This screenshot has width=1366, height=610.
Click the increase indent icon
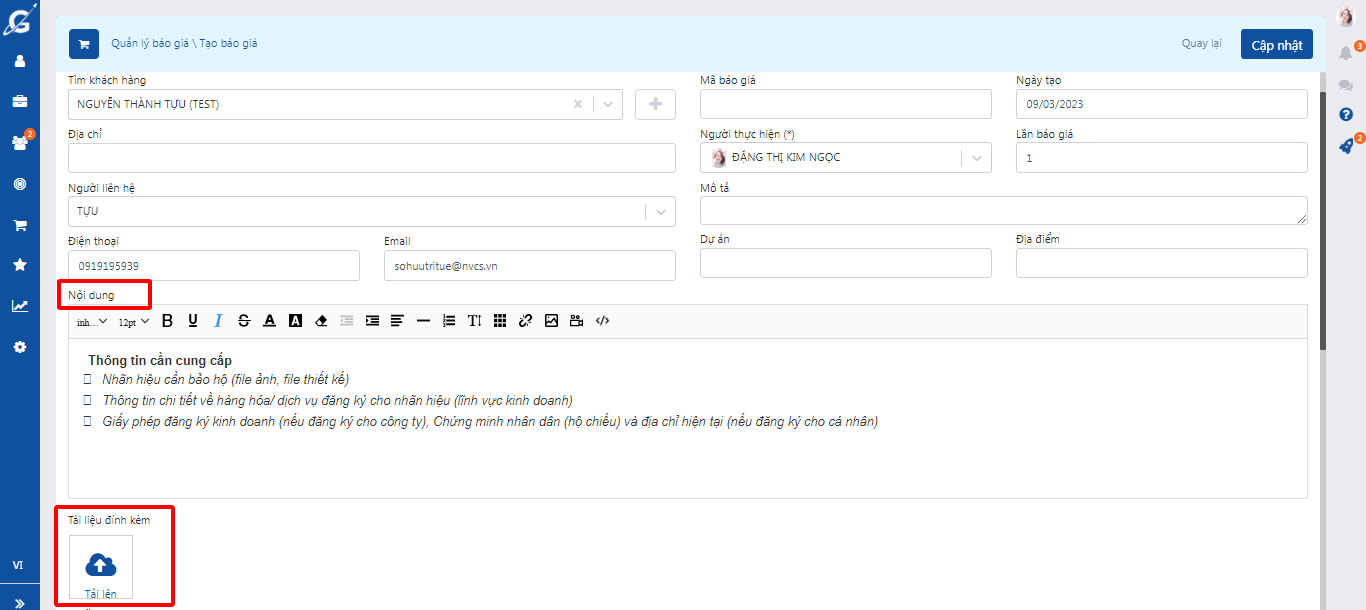pos(372,321)
